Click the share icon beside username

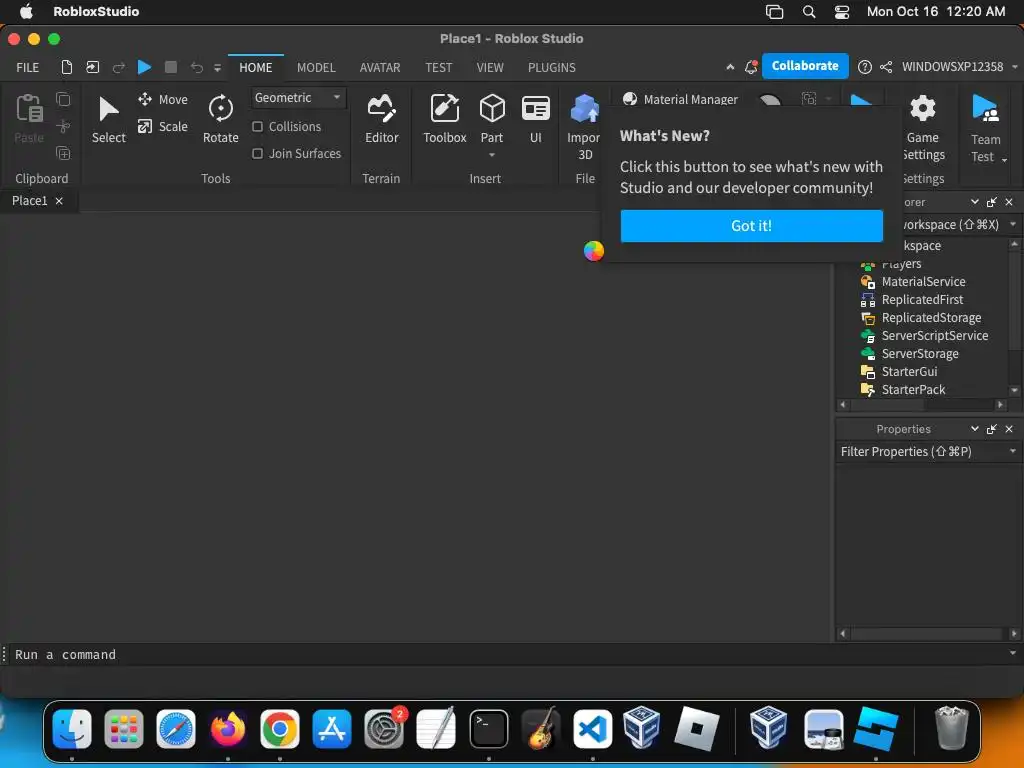pyautogui.click(x=886, y=67)
